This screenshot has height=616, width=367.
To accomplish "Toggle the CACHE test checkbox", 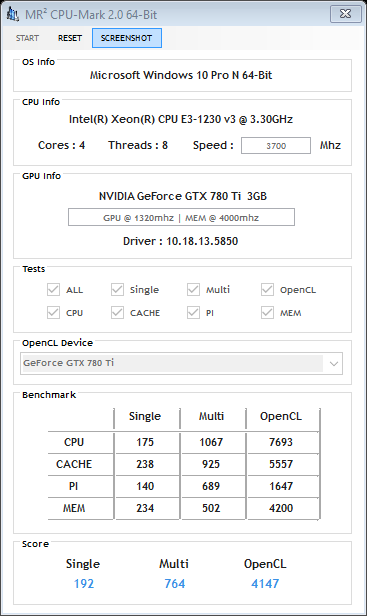I will coord(117,313).
